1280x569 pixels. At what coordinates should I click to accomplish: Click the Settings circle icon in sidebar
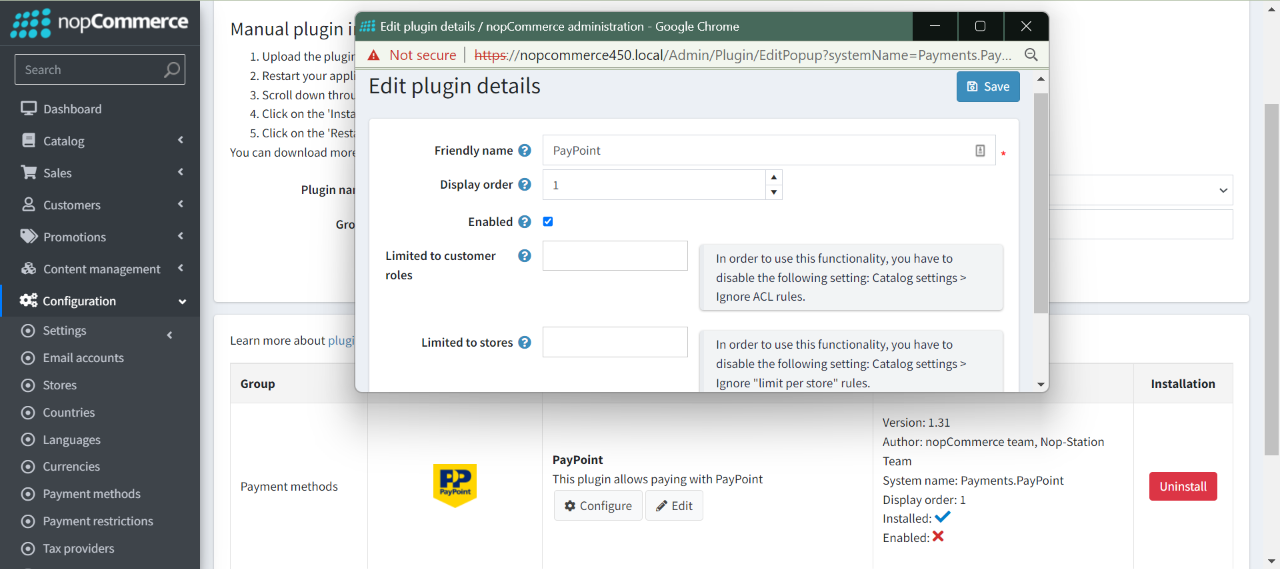(x=28, y=331)
